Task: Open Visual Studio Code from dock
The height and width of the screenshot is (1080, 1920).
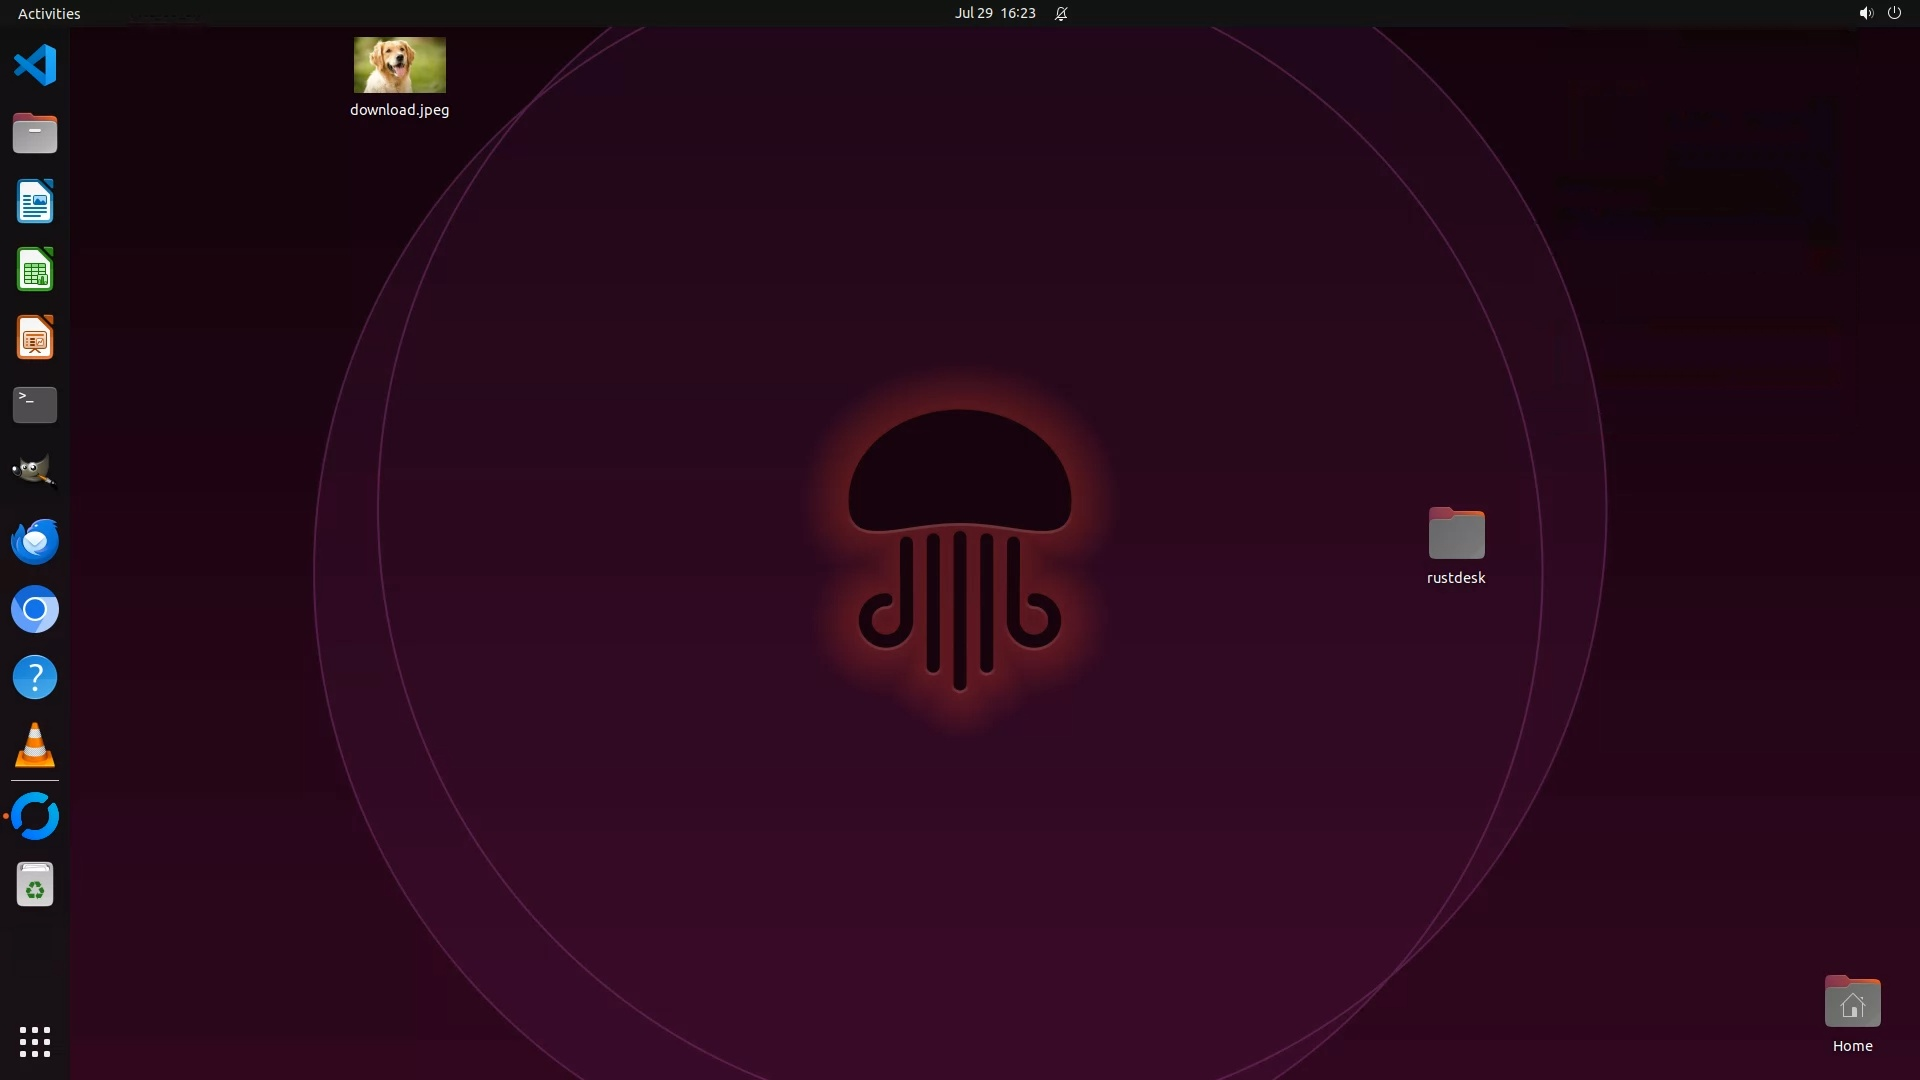Action: pos(35,66)
